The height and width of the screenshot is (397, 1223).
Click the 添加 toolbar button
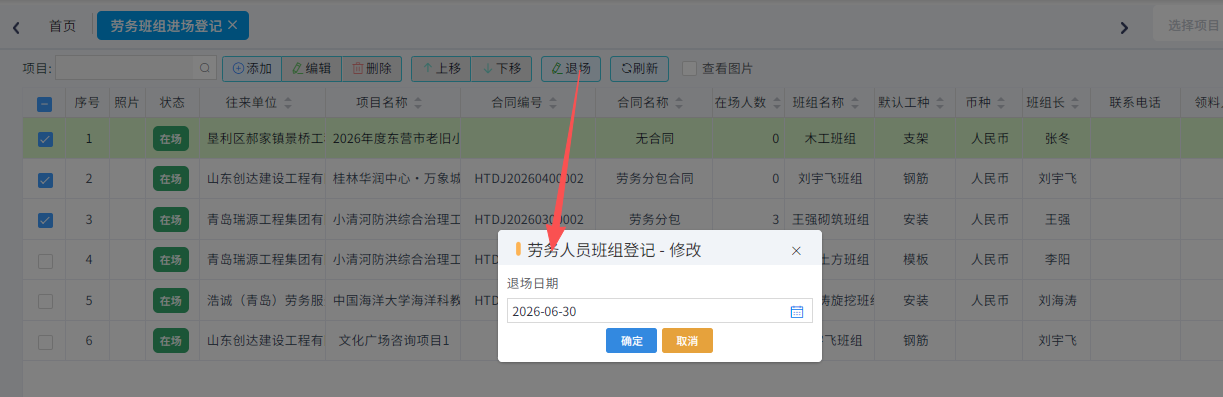tap(251, 69)
